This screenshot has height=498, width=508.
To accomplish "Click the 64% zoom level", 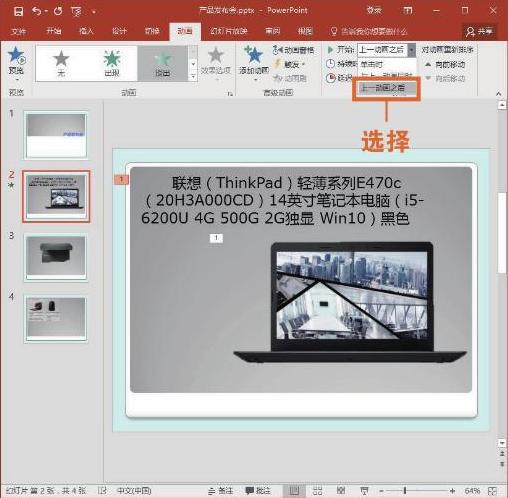I will (472, 491).
